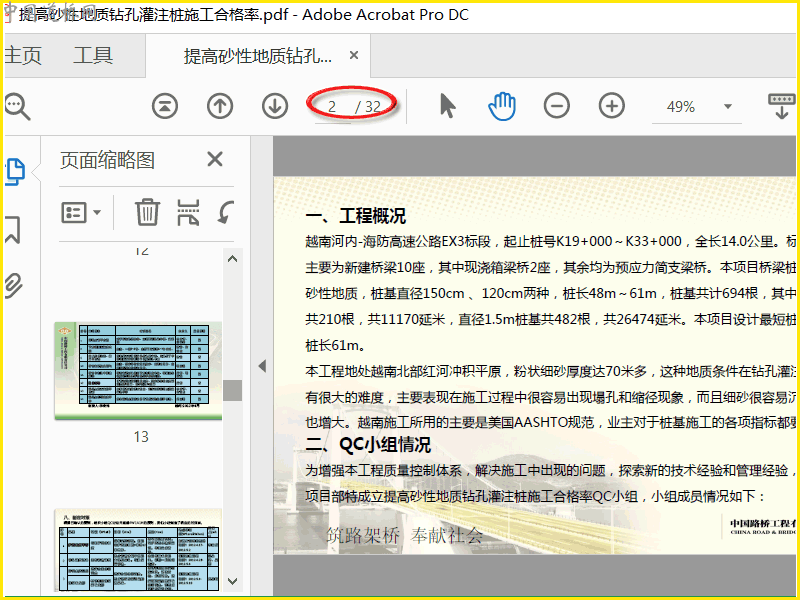Image resolution: width=800 pixels, height=600 pixels.
Task: Activate the Hand pan tool
Action: [x=502, y=106]
